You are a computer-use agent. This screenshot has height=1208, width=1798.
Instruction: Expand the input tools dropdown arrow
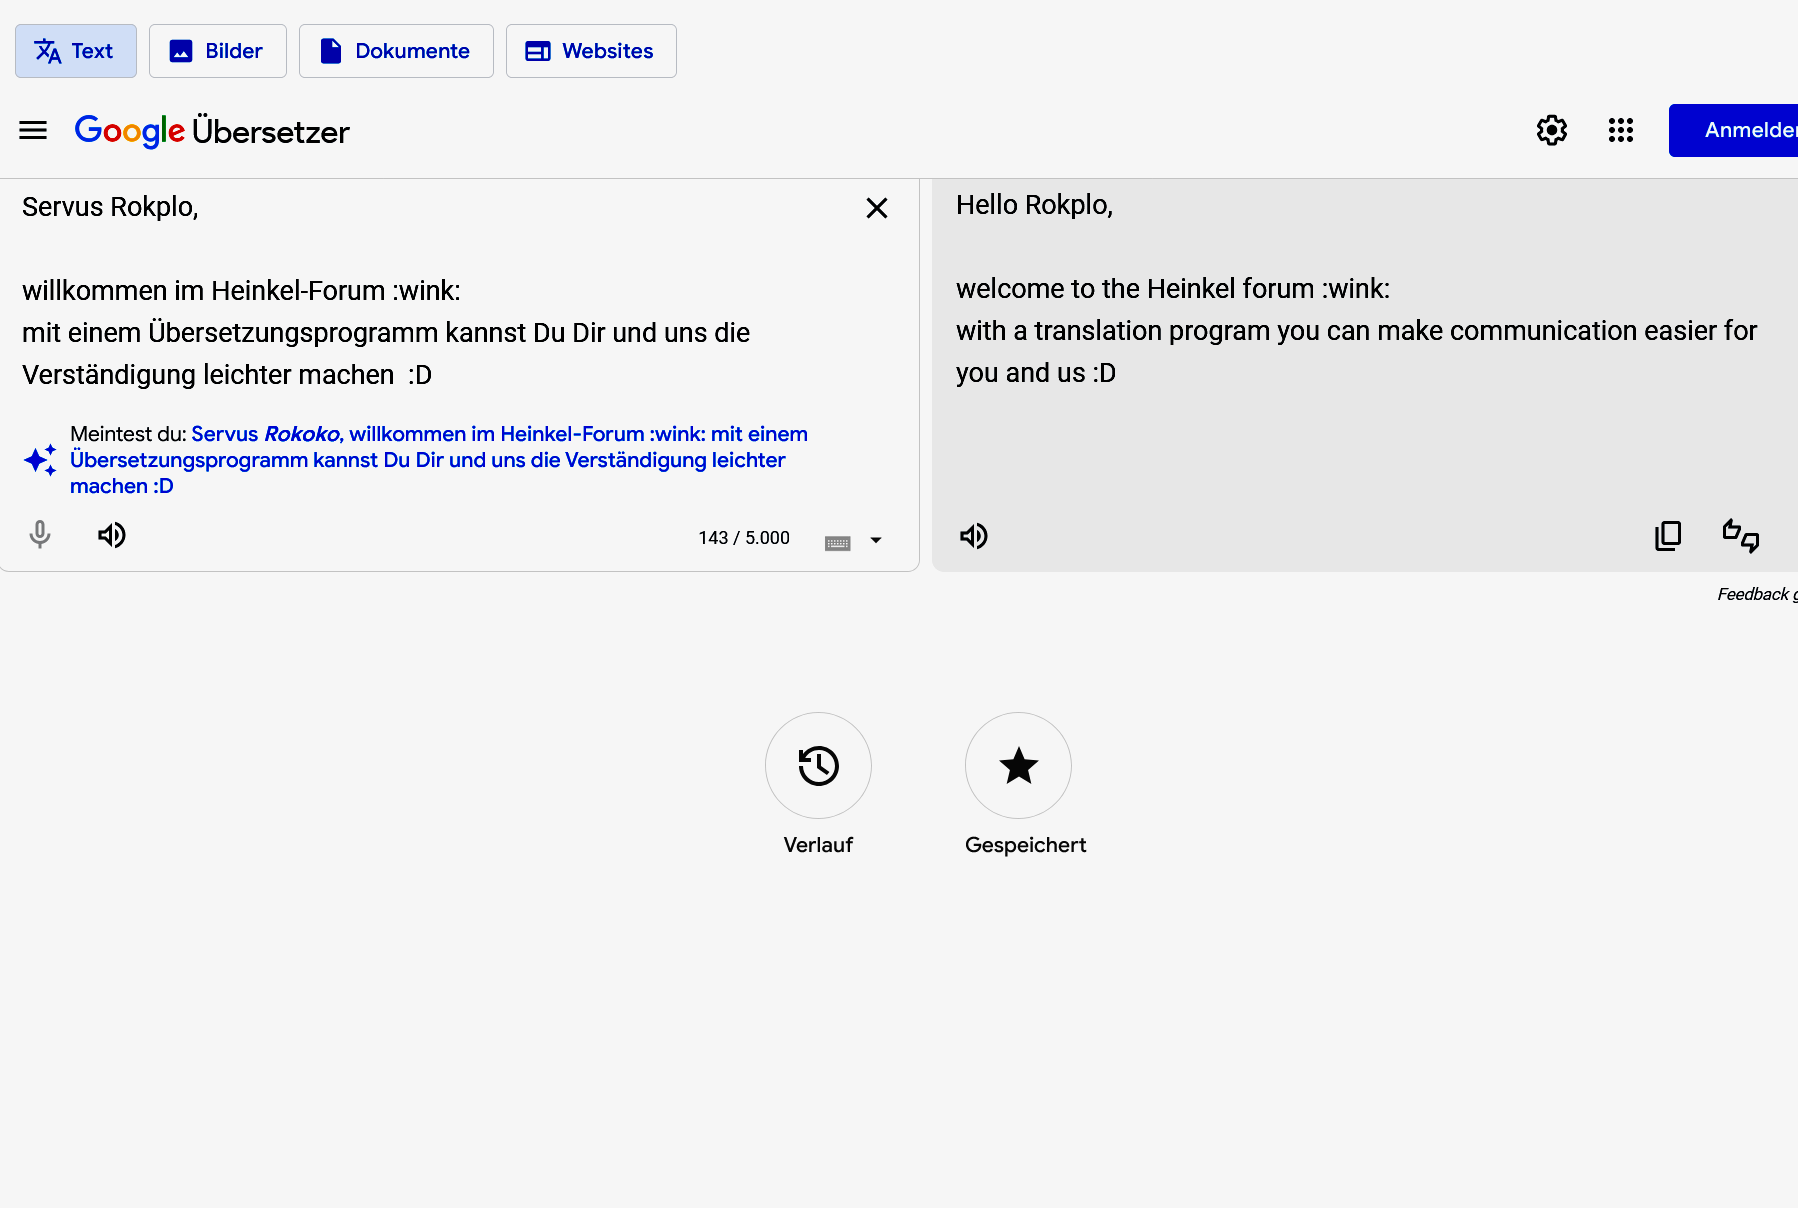tap(876, 540)
